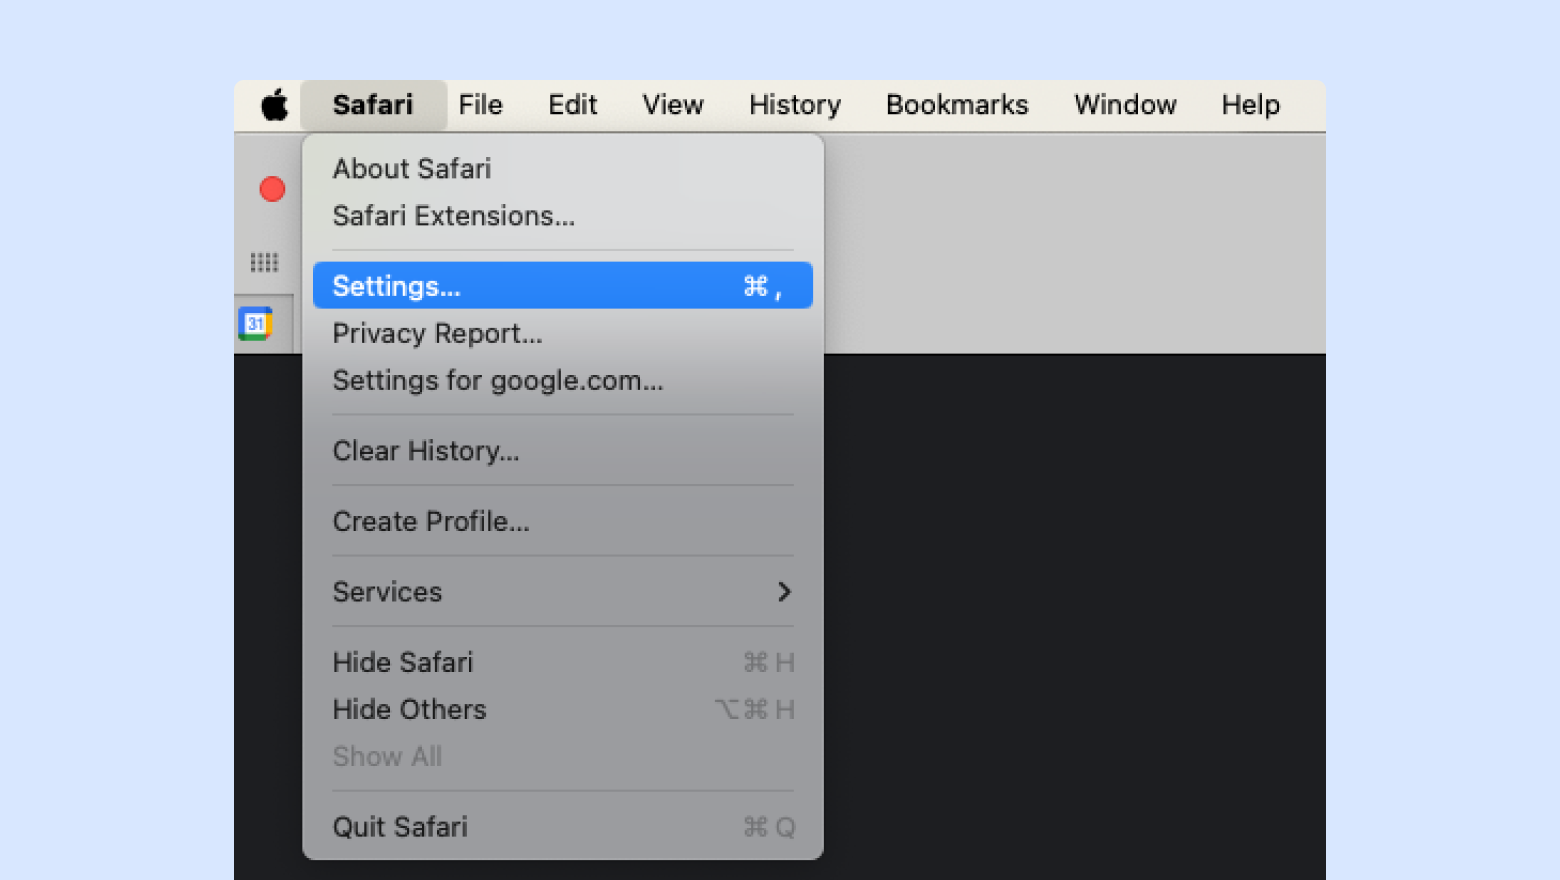Choose Quit Safari
Screen dimensions: 1560x880
tap(400, 827)
